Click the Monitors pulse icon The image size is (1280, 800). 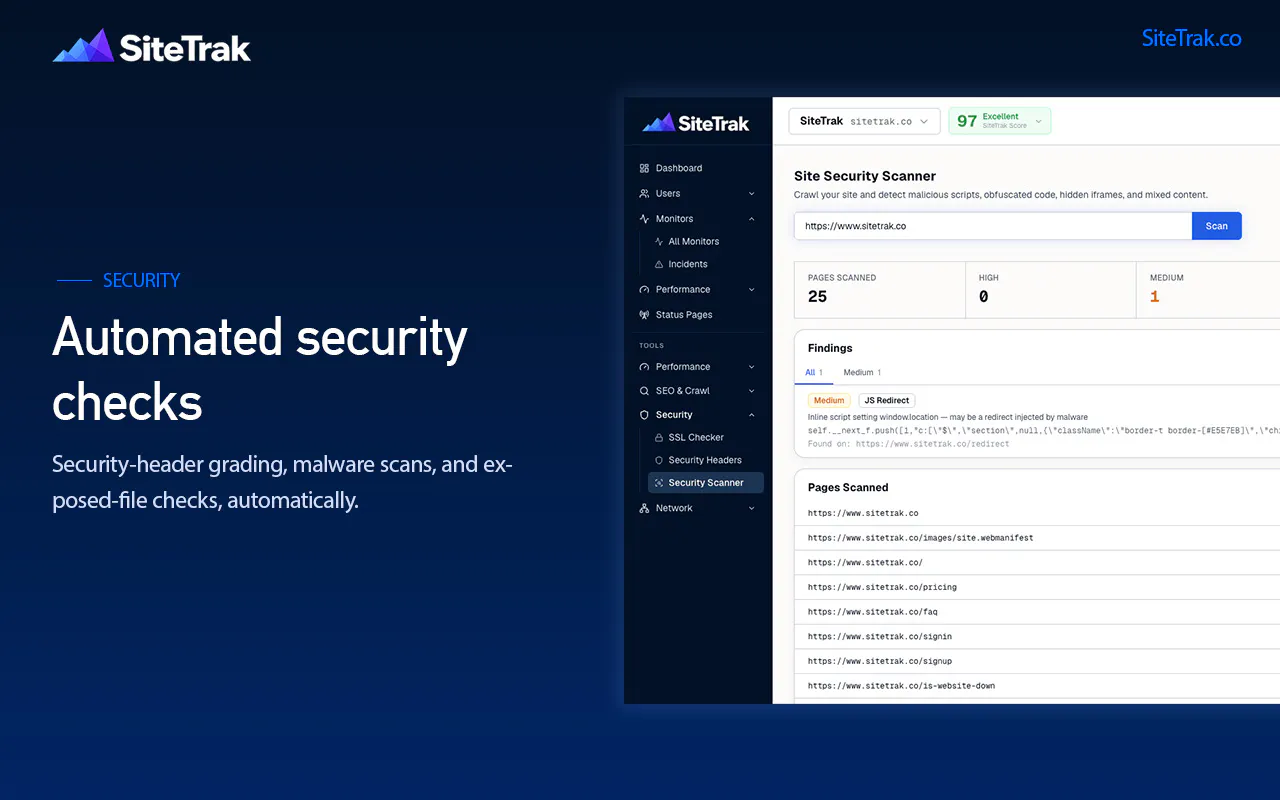coord(644,218)
